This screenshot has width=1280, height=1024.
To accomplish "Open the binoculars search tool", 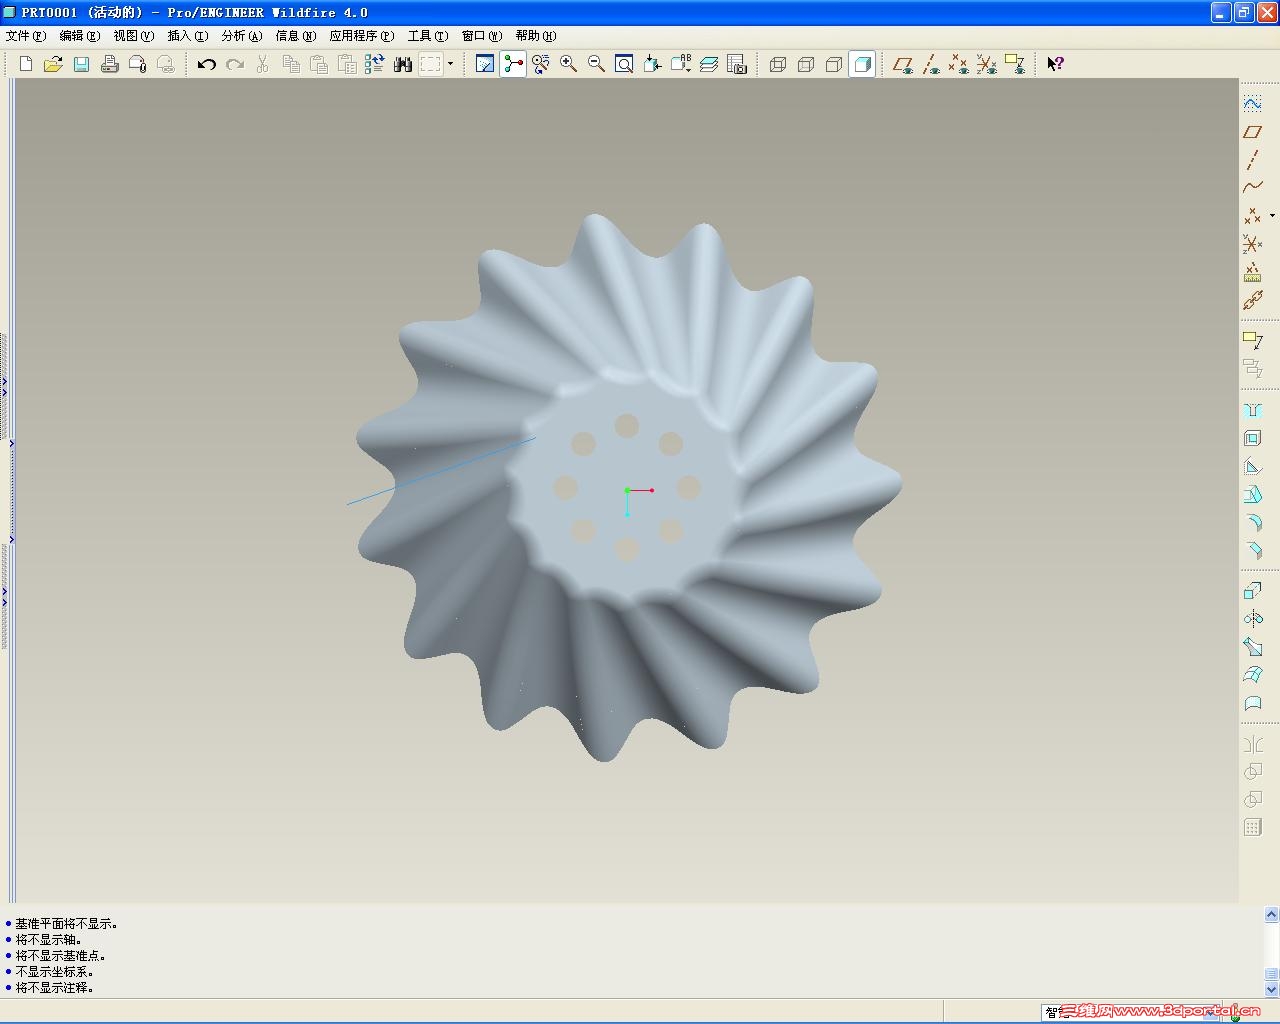I will 403,64.
